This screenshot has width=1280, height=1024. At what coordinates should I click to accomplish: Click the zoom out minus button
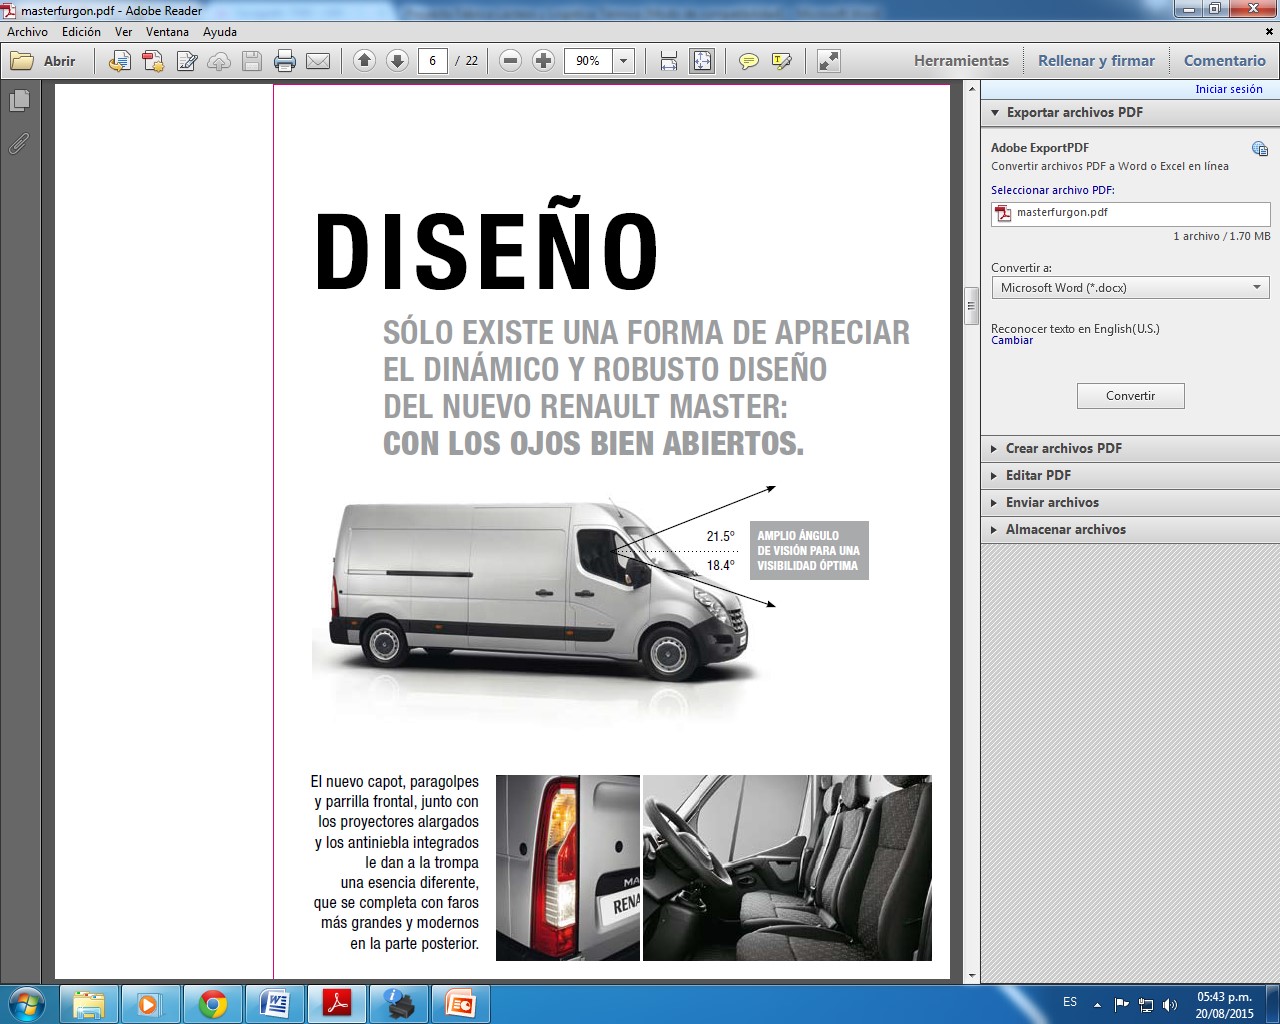pos(510,61)
